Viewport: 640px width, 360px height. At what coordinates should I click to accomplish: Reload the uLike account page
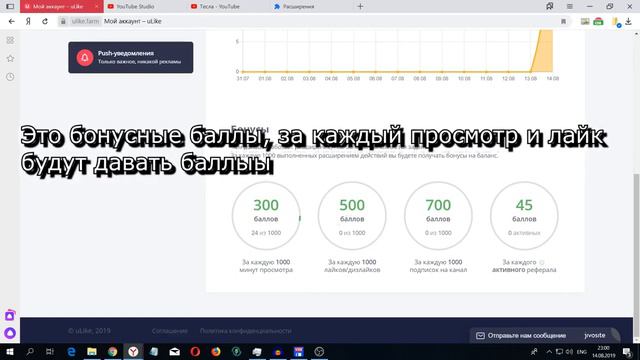[x=45, y=21]
